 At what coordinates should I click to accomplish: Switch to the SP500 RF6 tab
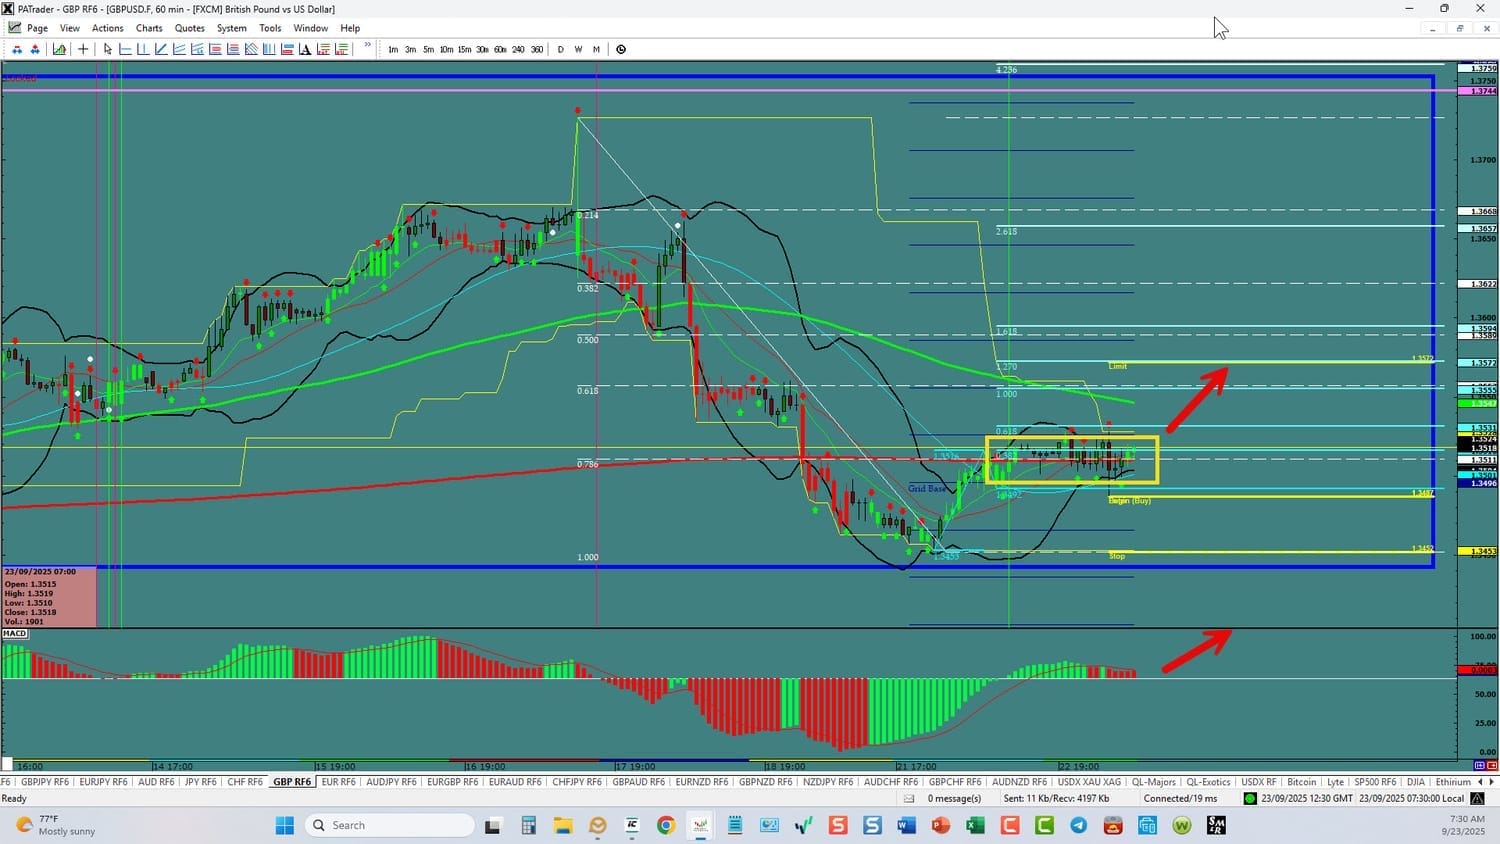[x=1375, y=782]
